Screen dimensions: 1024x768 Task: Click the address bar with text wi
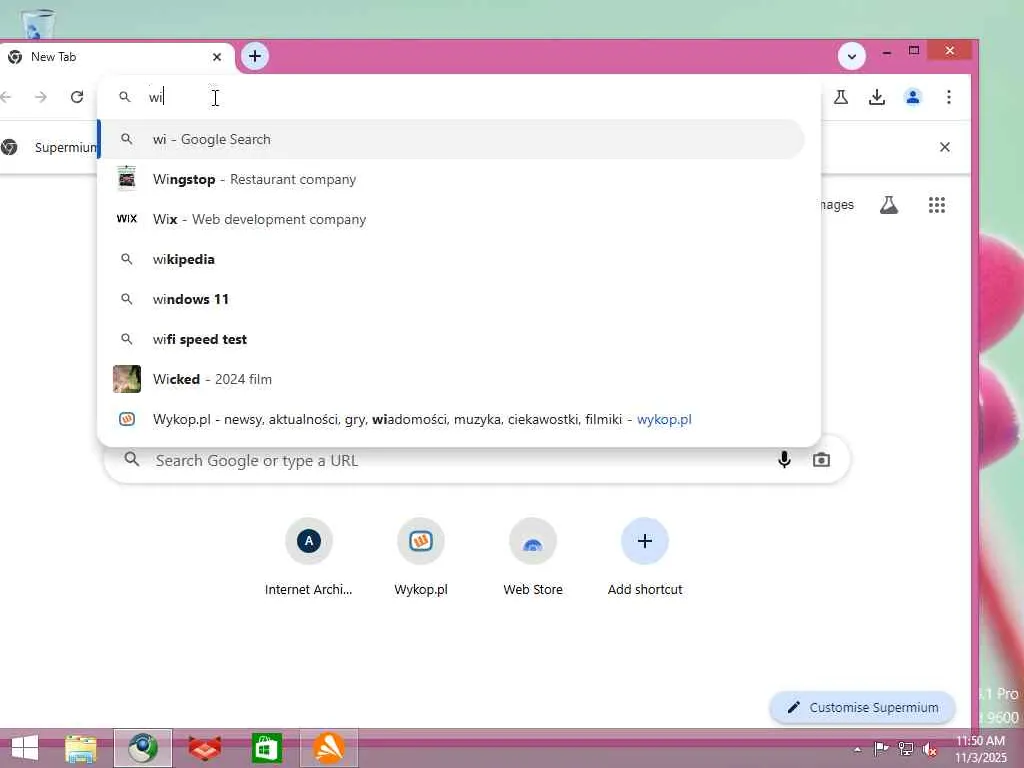point(457,97)
